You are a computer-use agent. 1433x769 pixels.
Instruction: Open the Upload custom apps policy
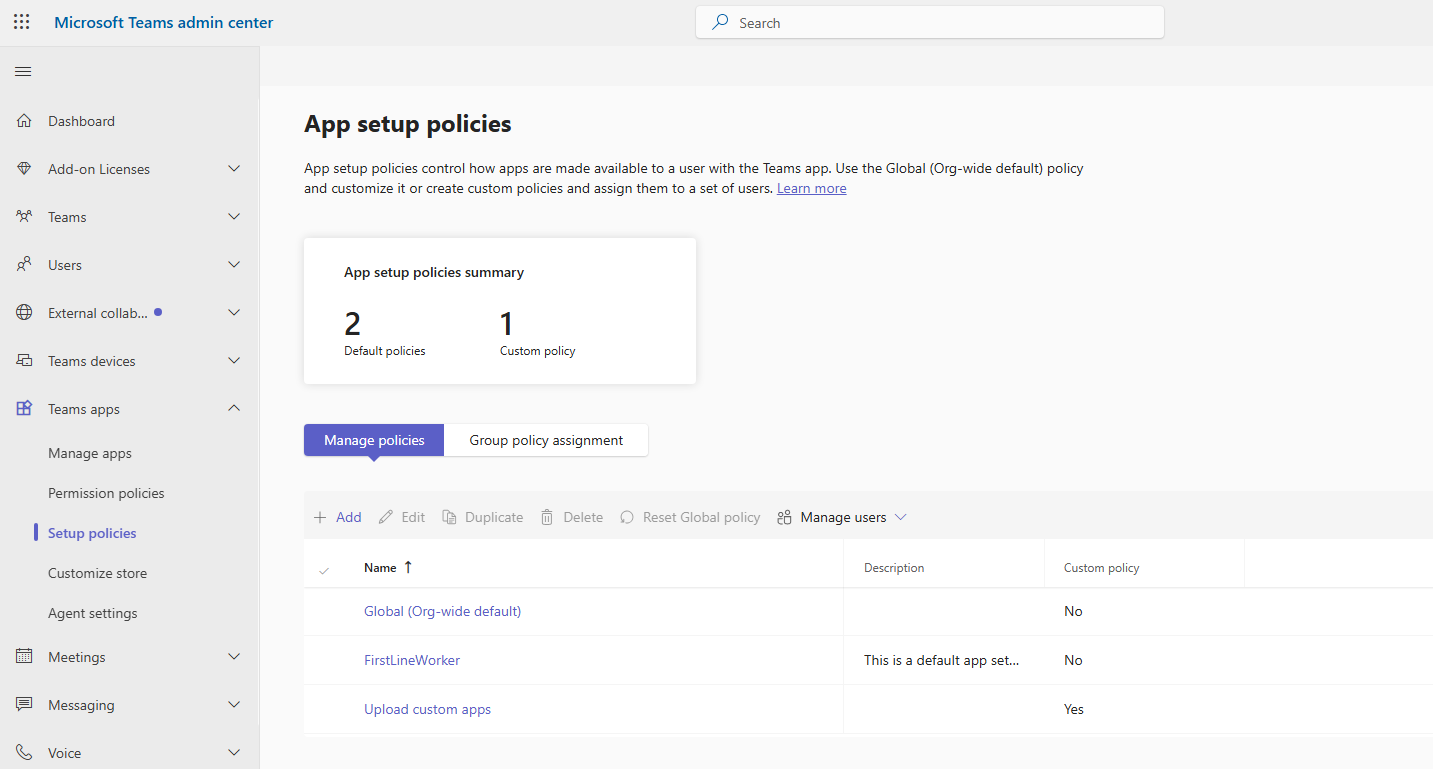tap(427, 709)
